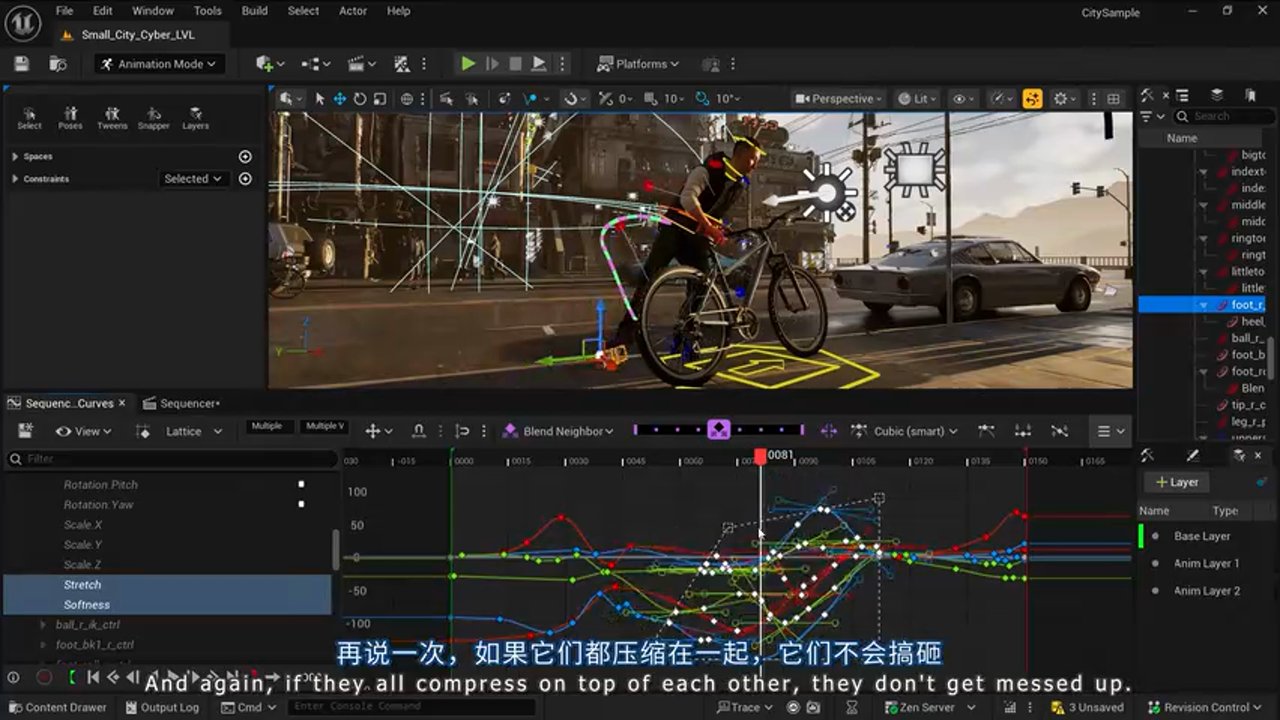The width and height of the screenshot is (1280, 720).
Task: Open the Build menu
Action: [x=254, y=11]
